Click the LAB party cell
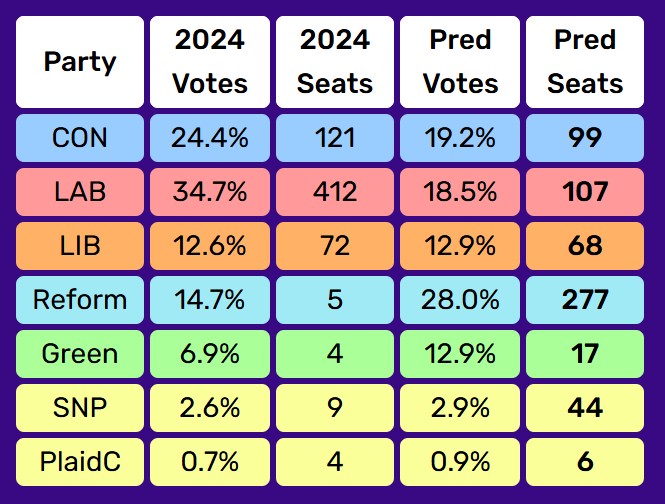Viewport: 665px width, 504px height. pyautogui.click(x=80, y=192)
